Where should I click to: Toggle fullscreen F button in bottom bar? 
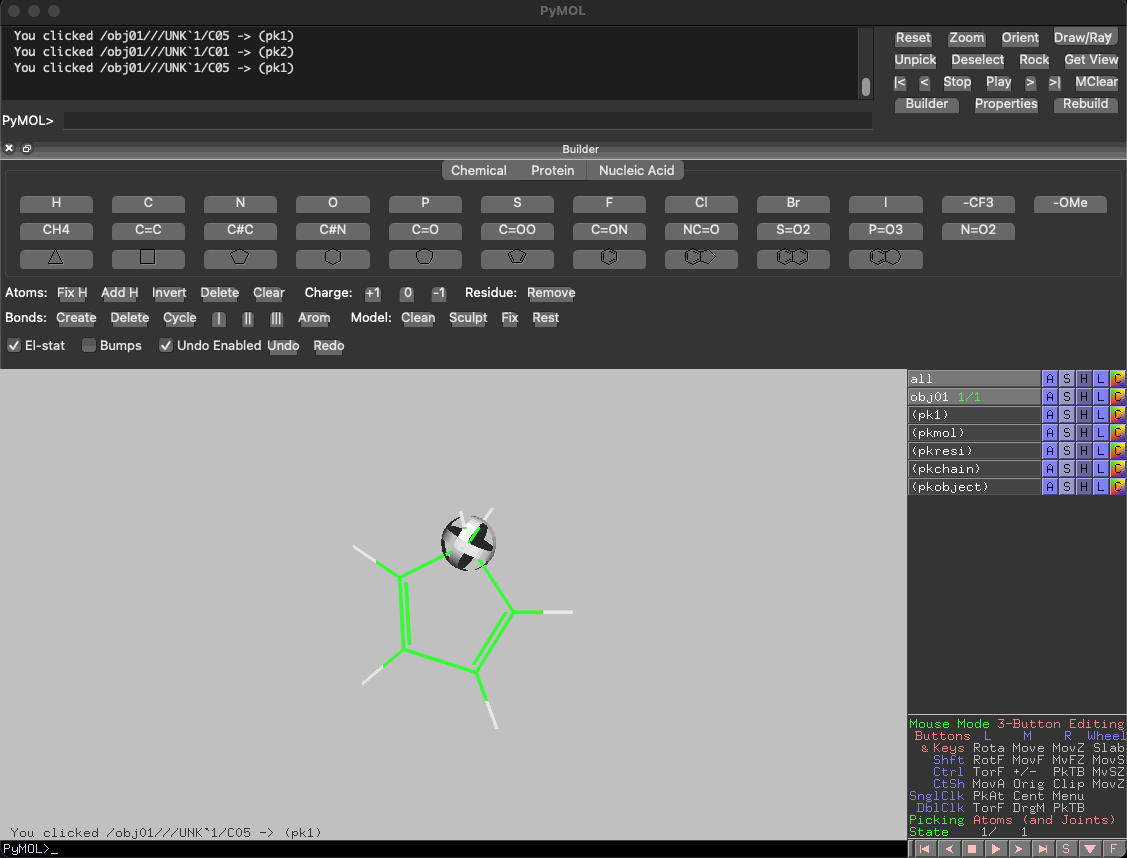(1113, 849)
